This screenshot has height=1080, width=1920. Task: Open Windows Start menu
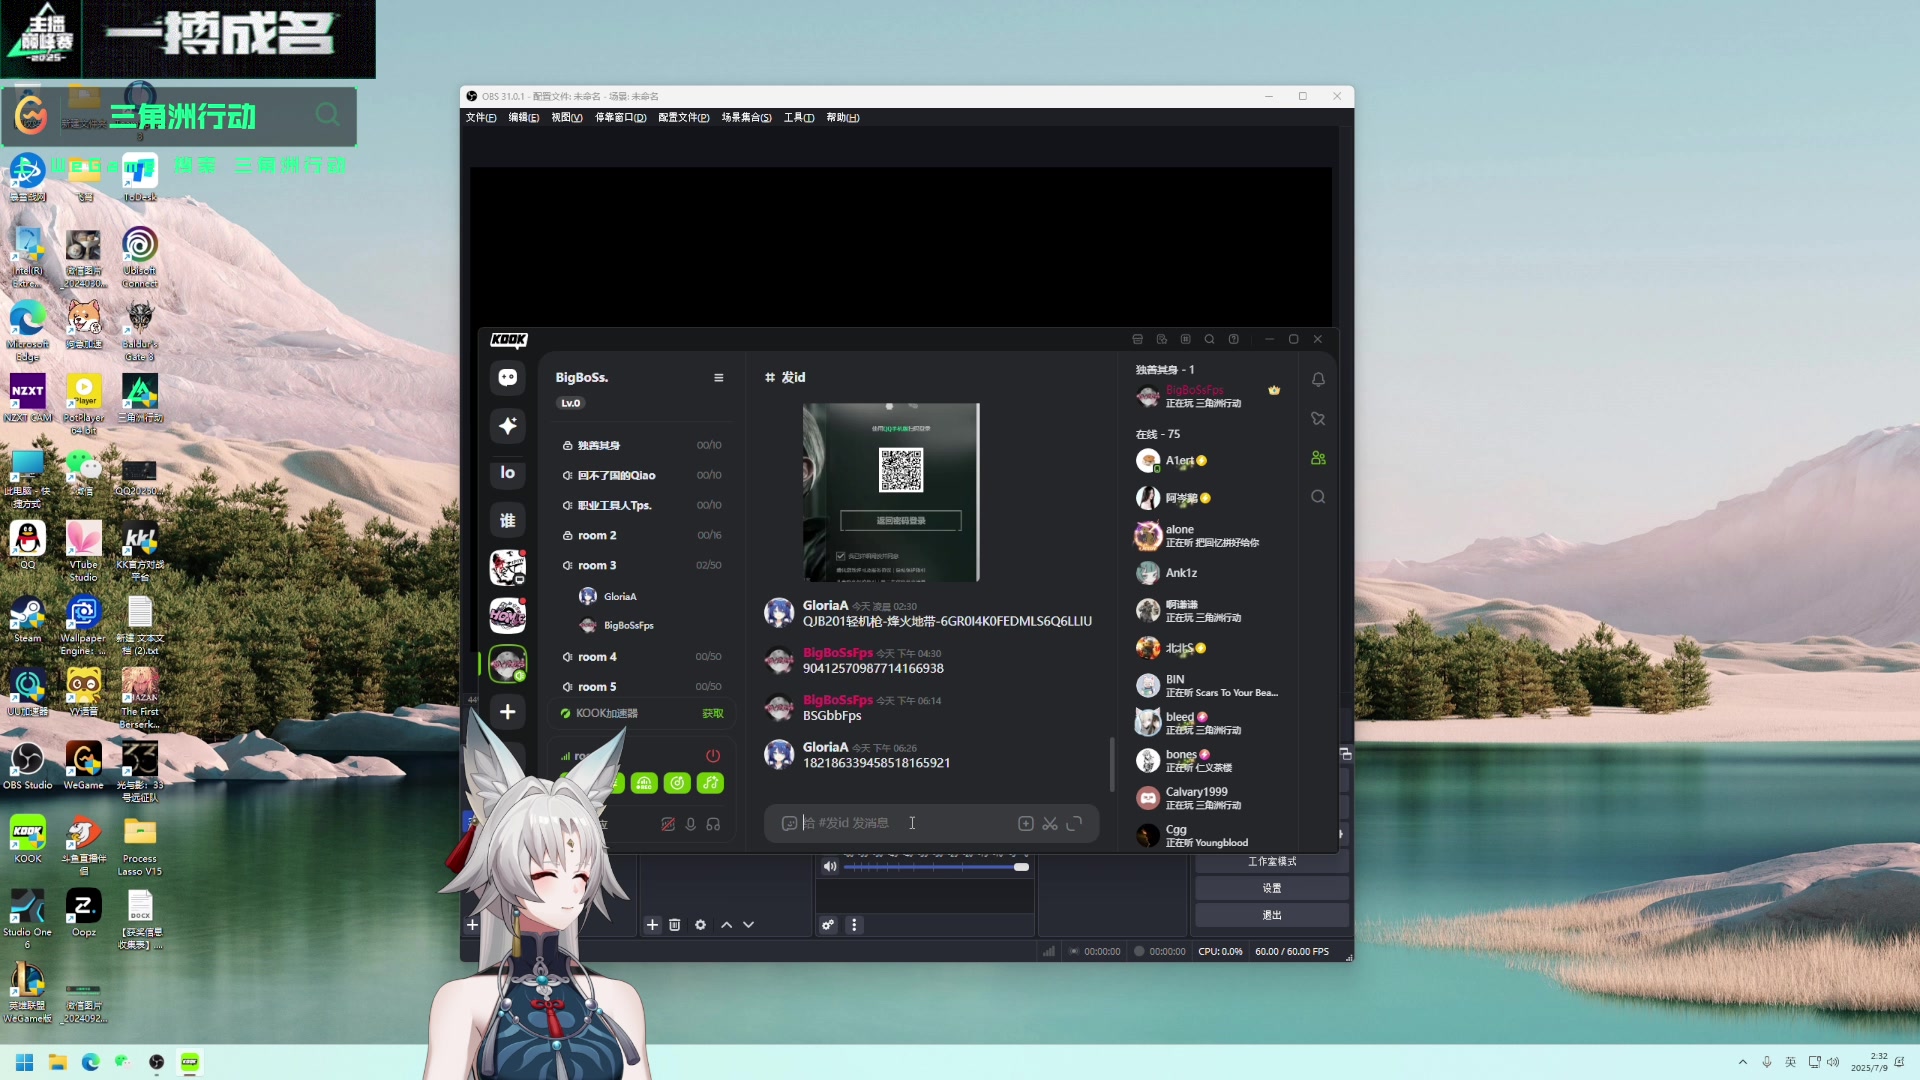click(25, 1062)
